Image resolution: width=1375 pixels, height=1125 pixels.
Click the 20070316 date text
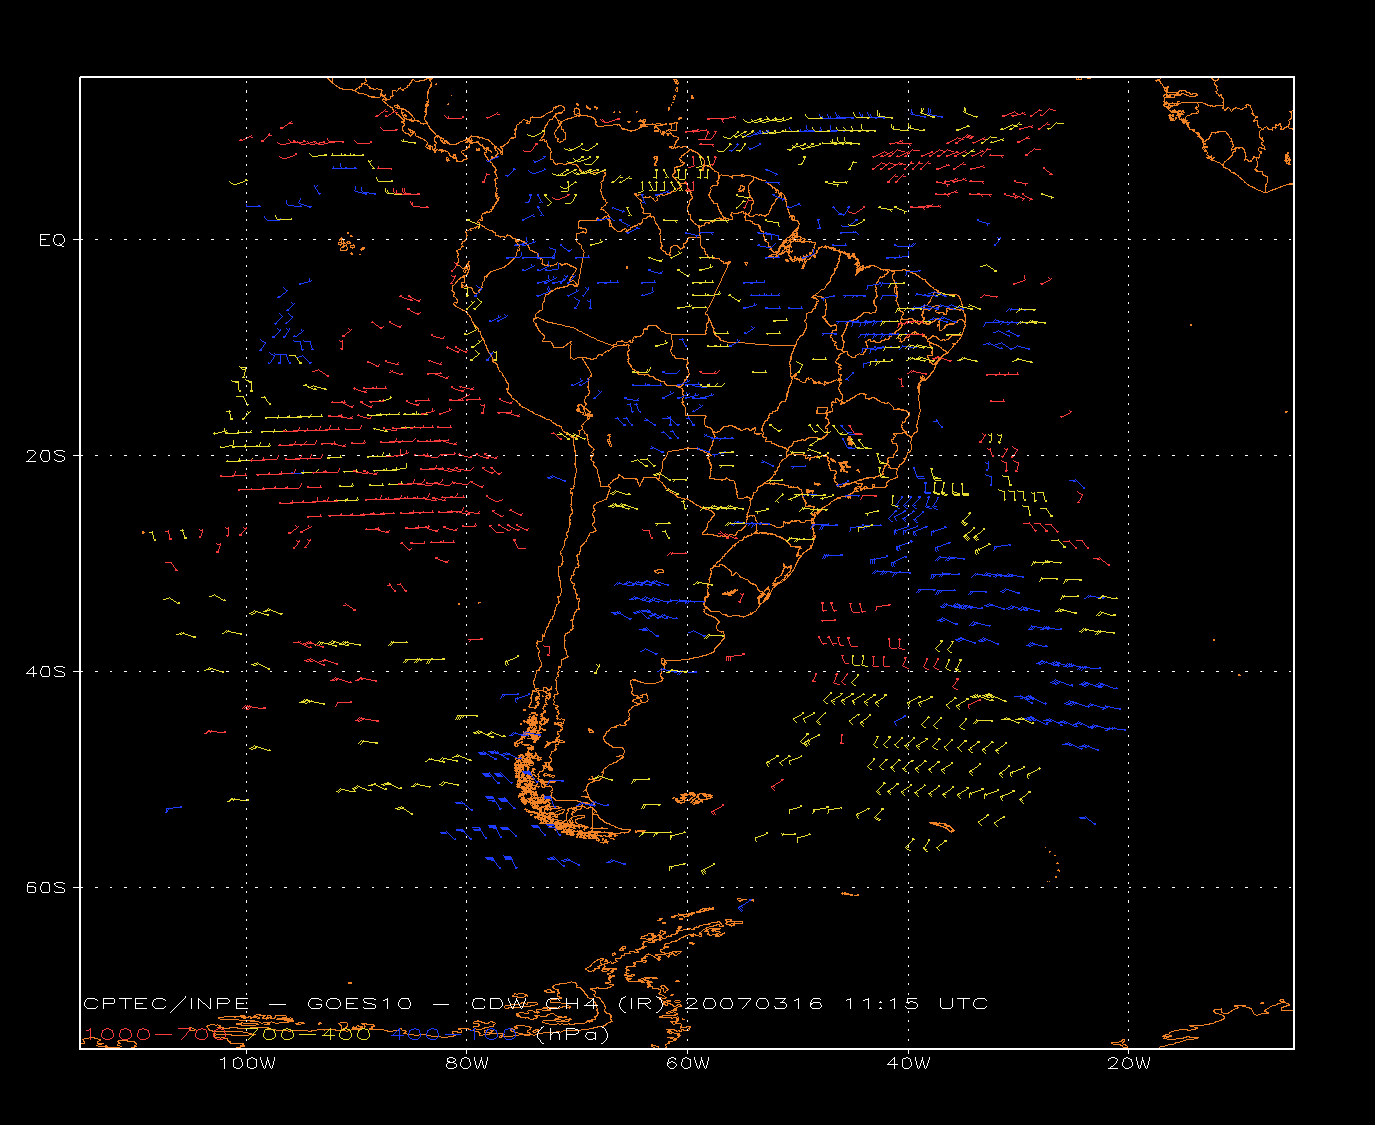tap(753, 1004)
